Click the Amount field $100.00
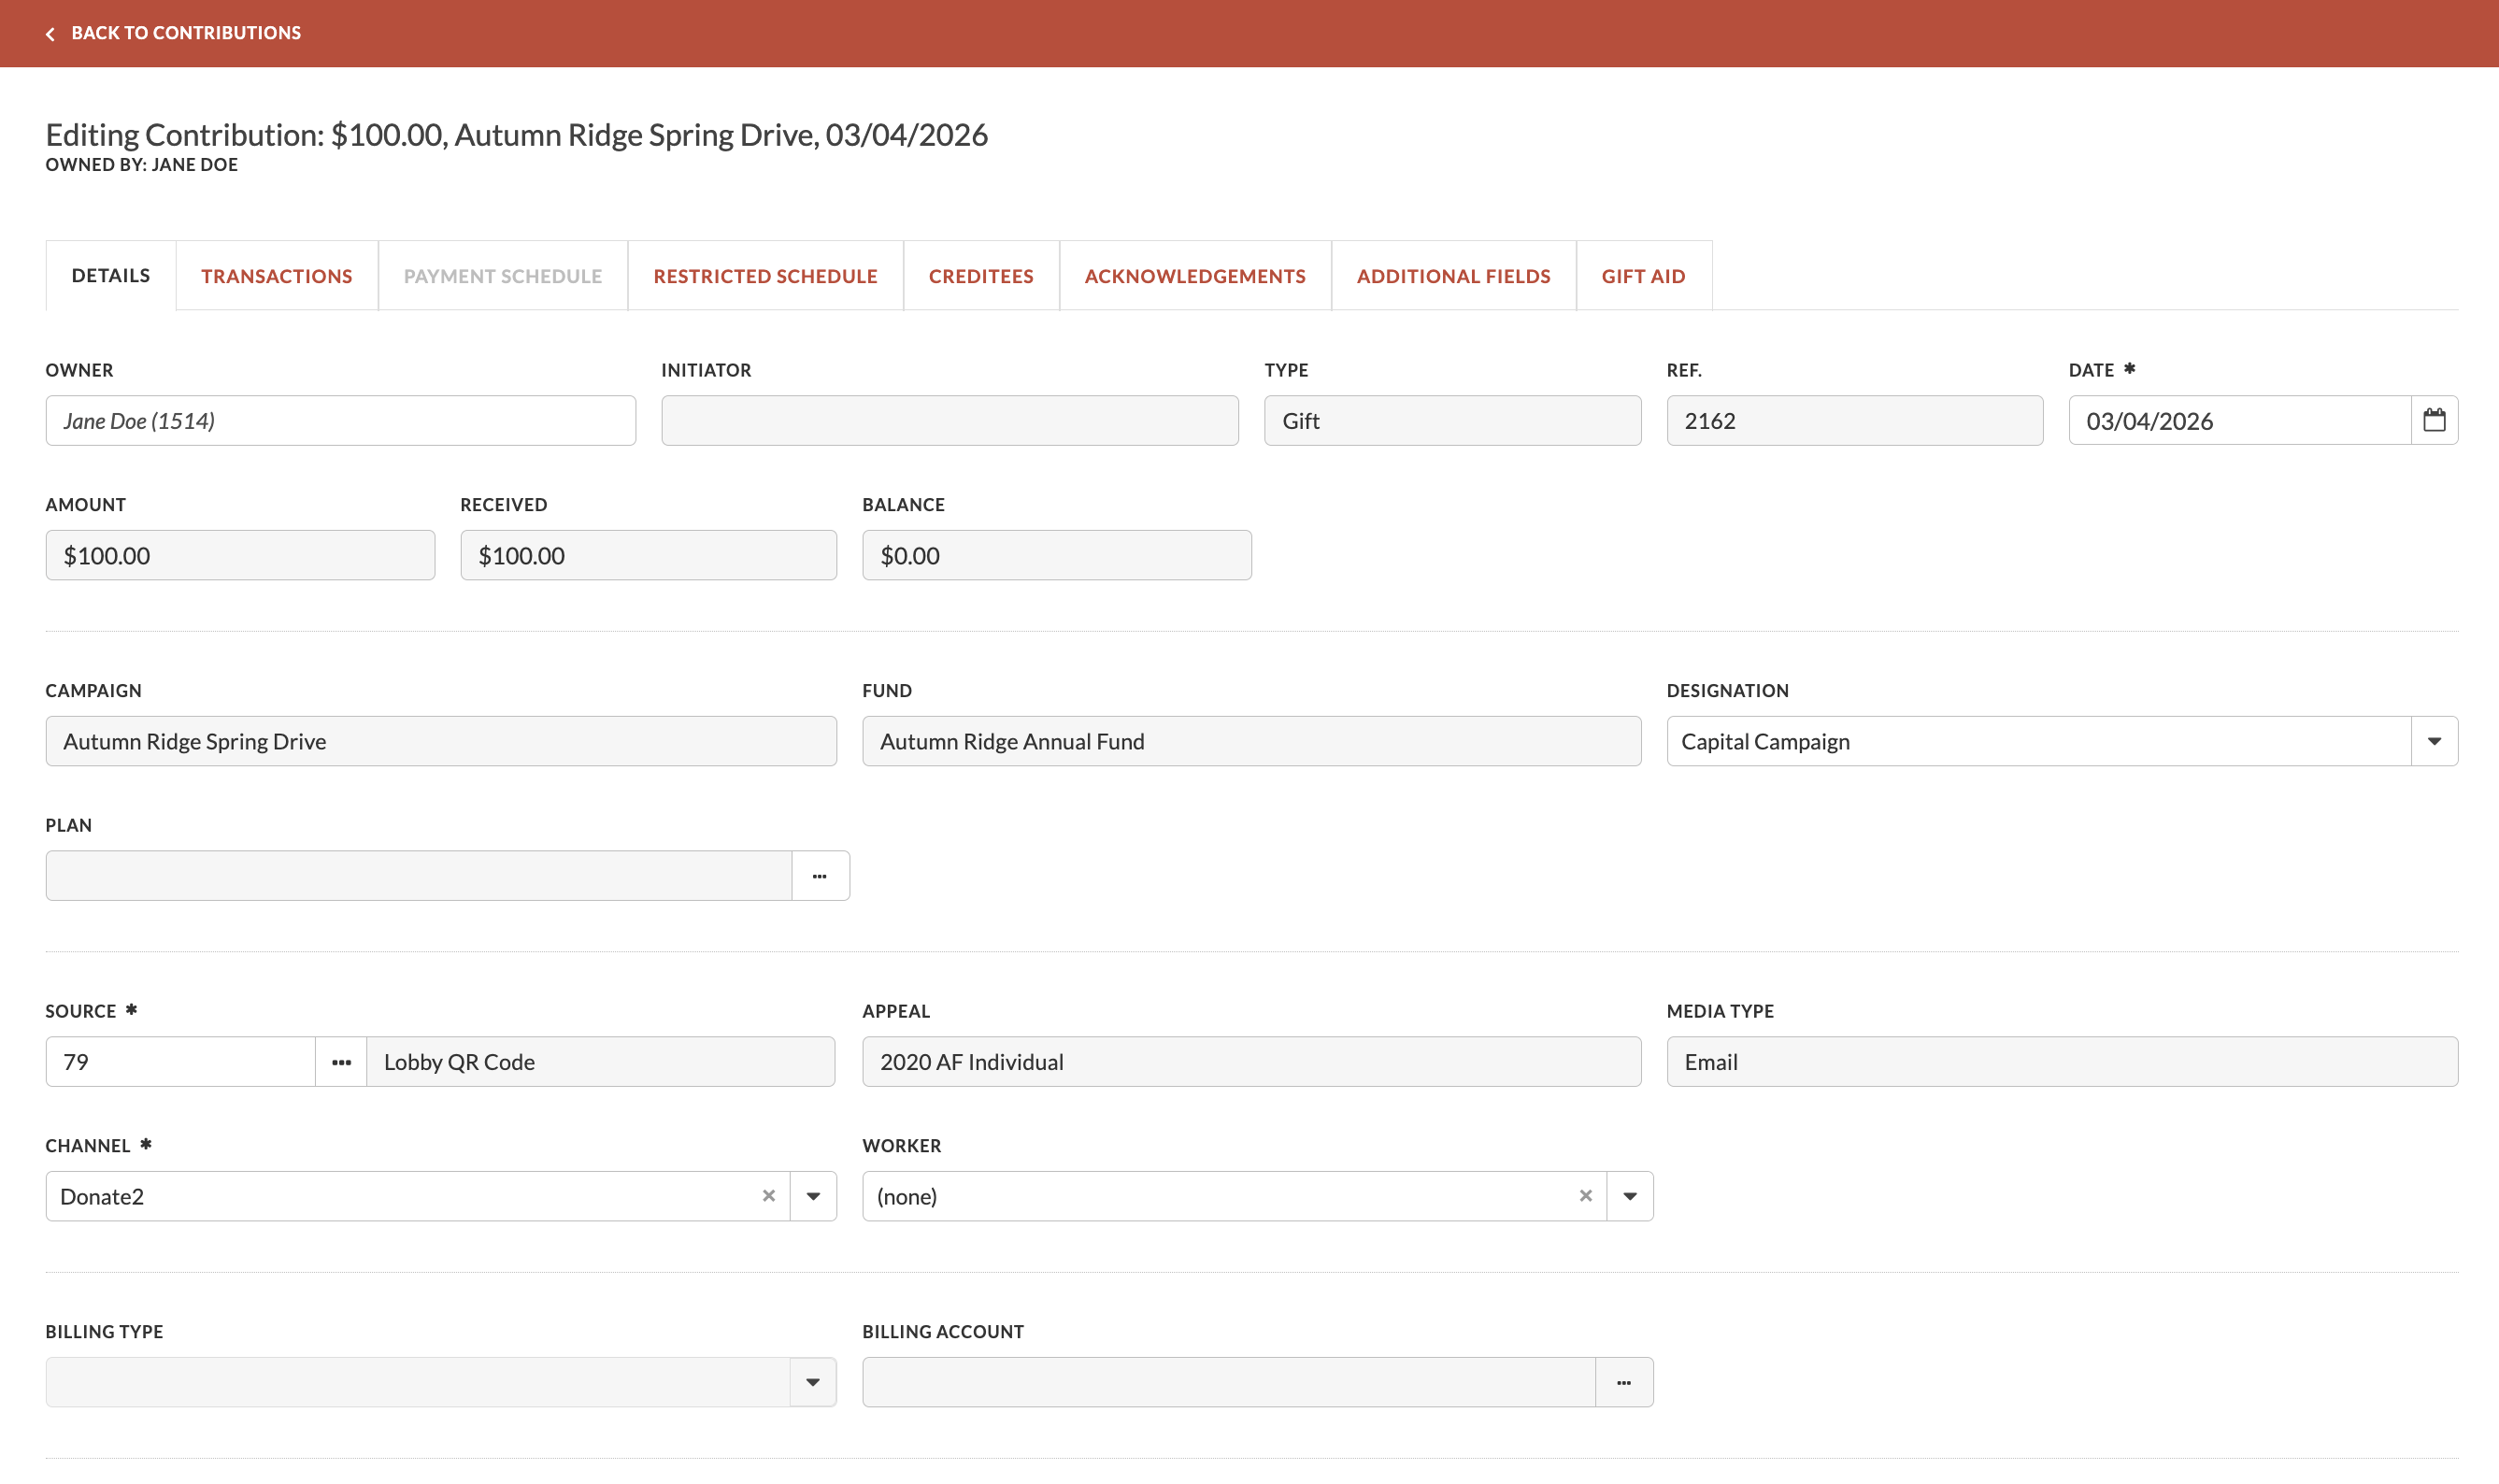The image size is (2499, 1484). click(x=240, y=555)
